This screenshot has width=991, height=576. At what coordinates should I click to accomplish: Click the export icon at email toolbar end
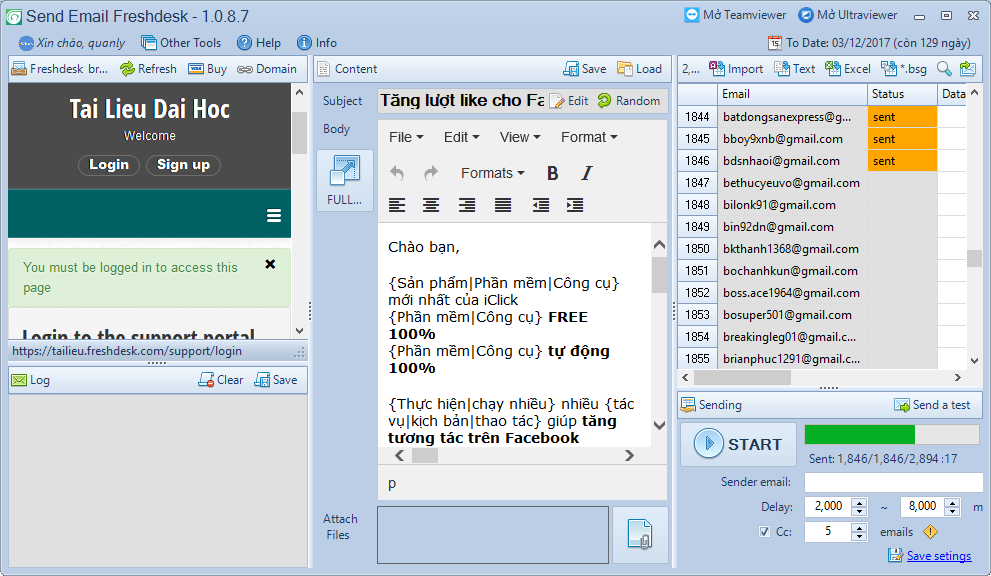[968, 69]
